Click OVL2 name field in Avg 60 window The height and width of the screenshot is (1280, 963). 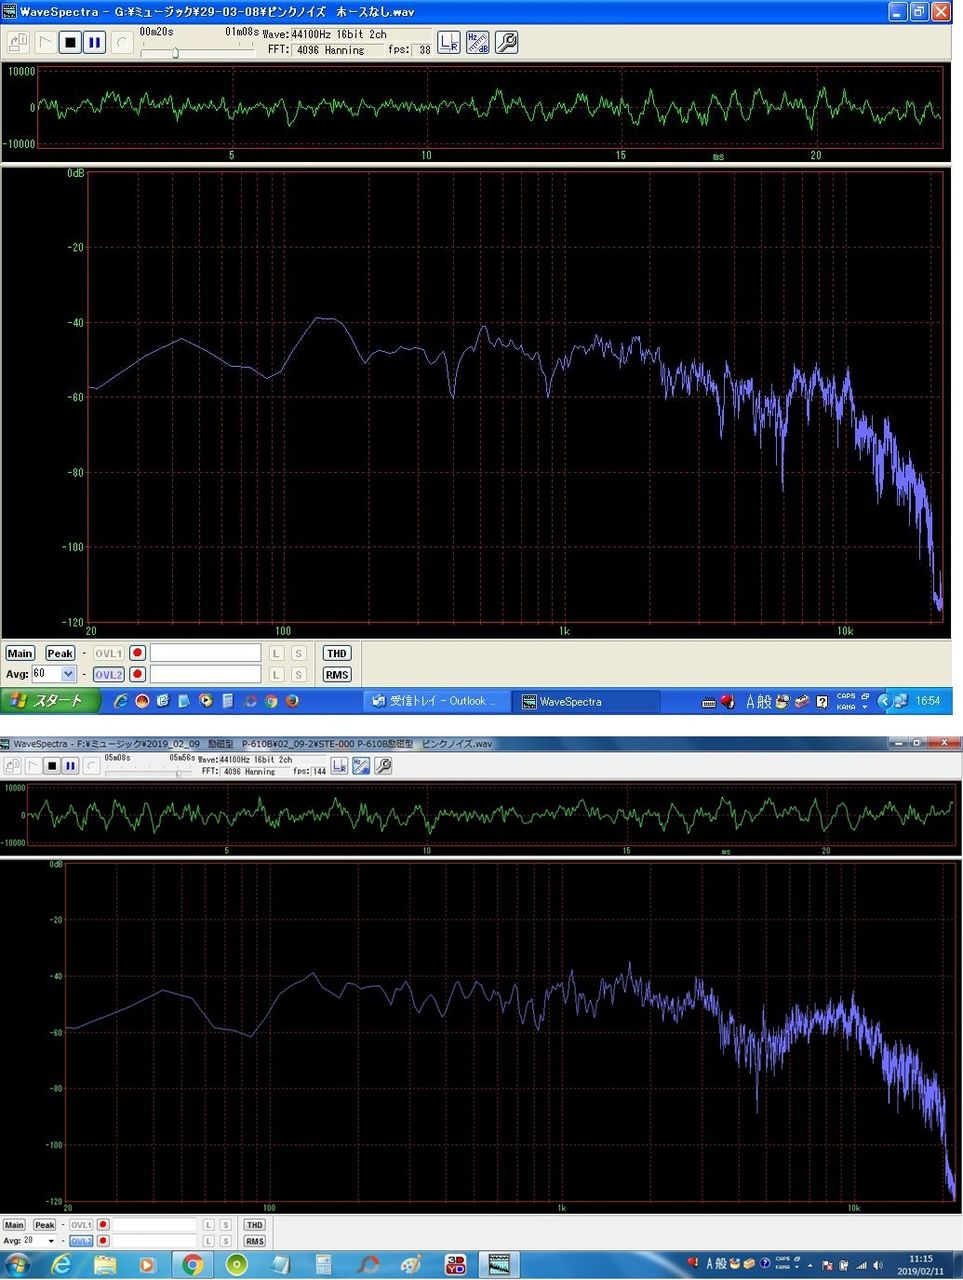[x=205, y=675]
